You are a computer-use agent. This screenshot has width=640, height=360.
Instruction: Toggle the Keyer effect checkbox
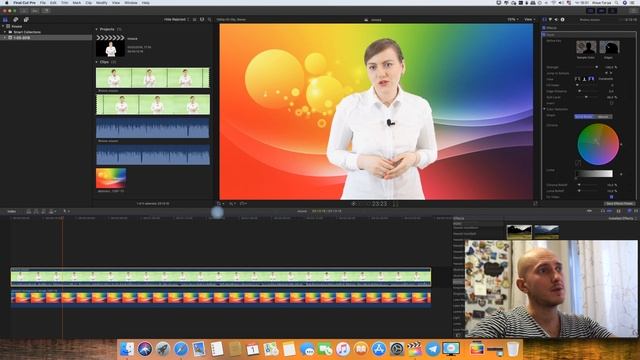544,35
